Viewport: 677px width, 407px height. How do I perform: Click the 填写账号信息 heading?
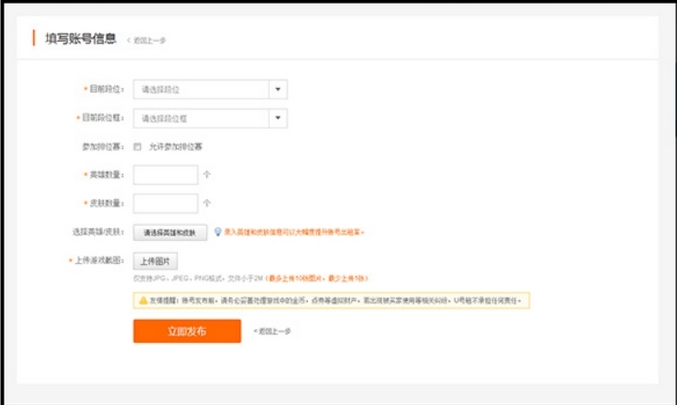pyautogui.click(x=81, y=39)
